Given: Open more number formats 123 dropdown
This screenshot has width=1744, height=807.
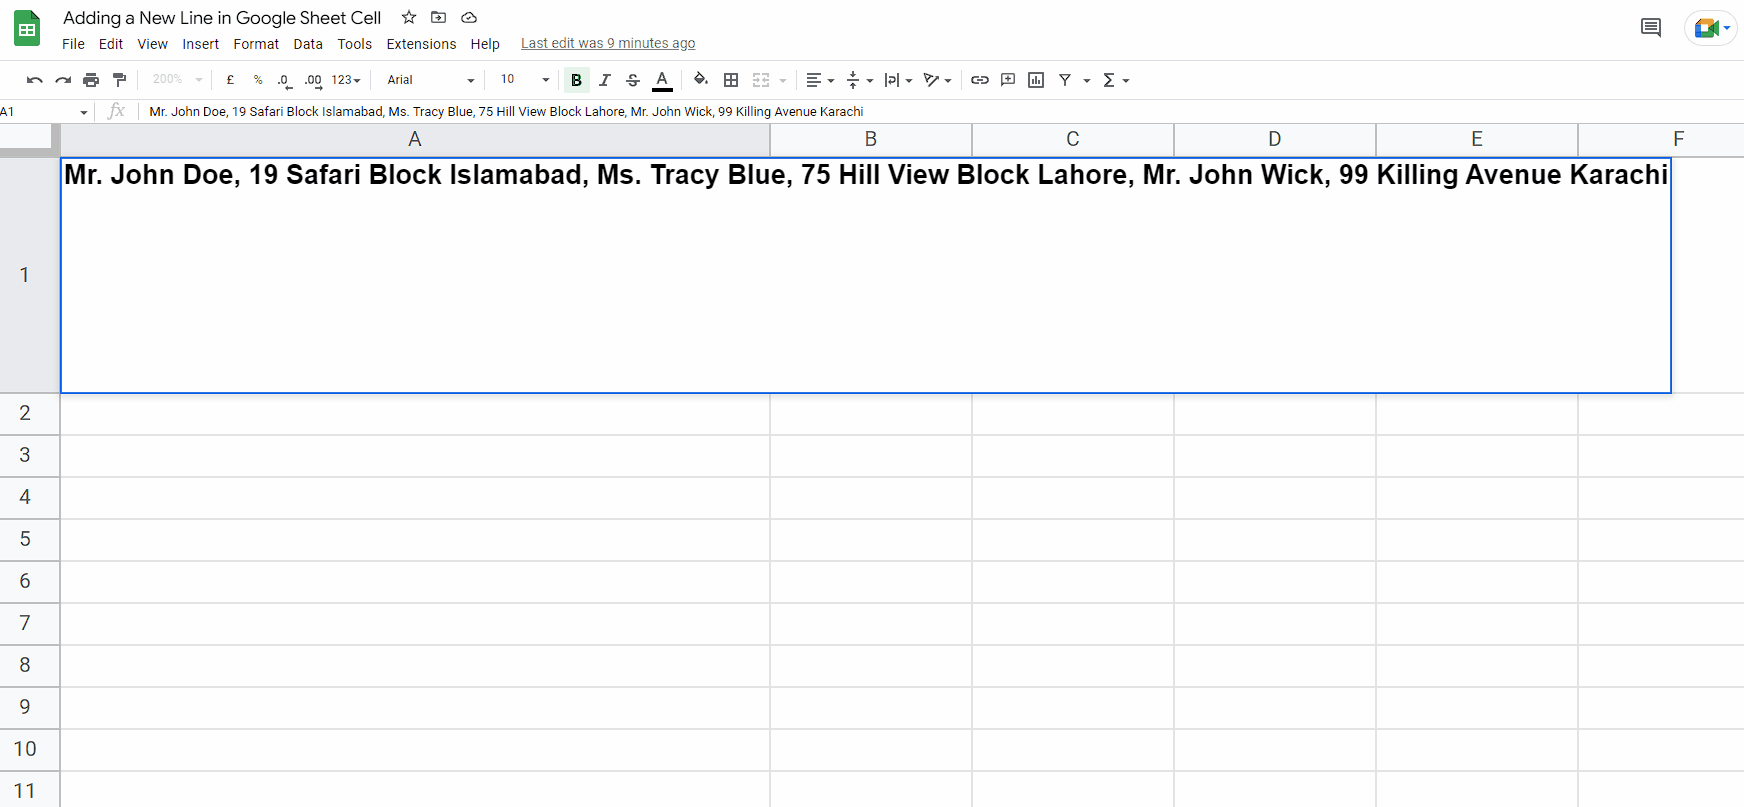Looking at the screenshot, I should 346,80.
